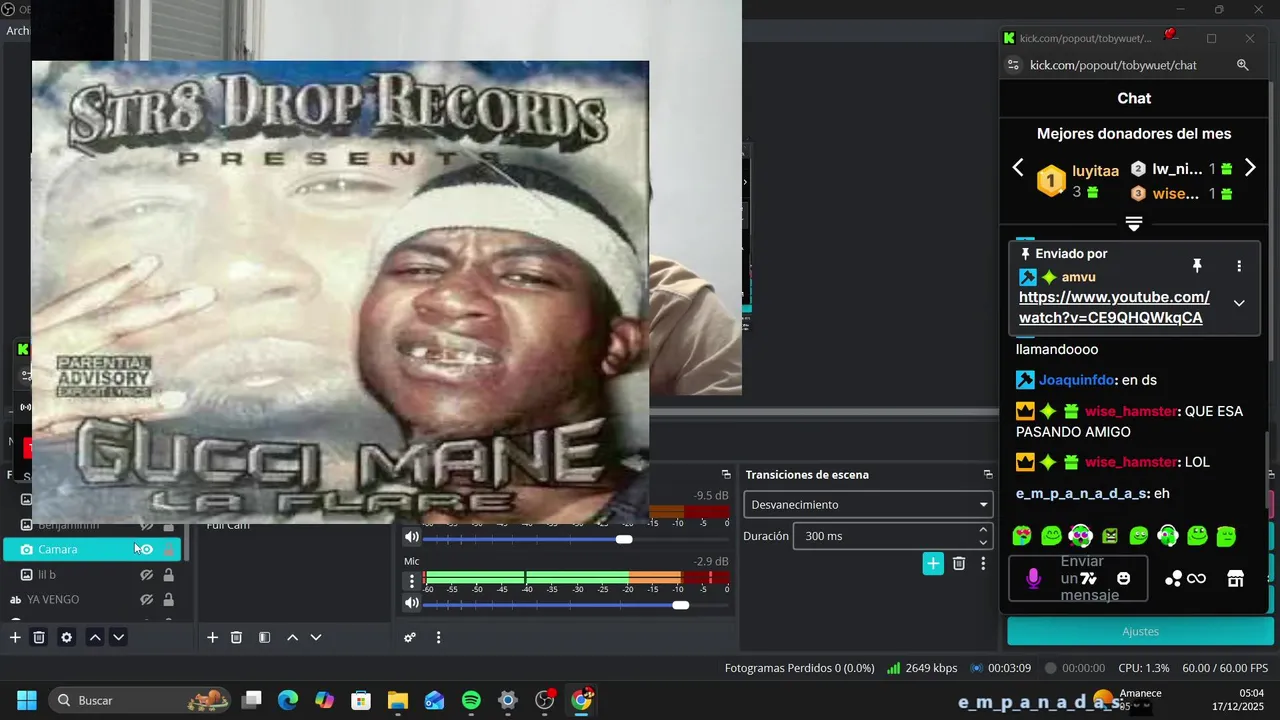Image resolution: width=1280 pixels, height=720 pixels.
Task: Remove the transition with the trash icon
Action: pyautogui.click(x=959, y=564)
